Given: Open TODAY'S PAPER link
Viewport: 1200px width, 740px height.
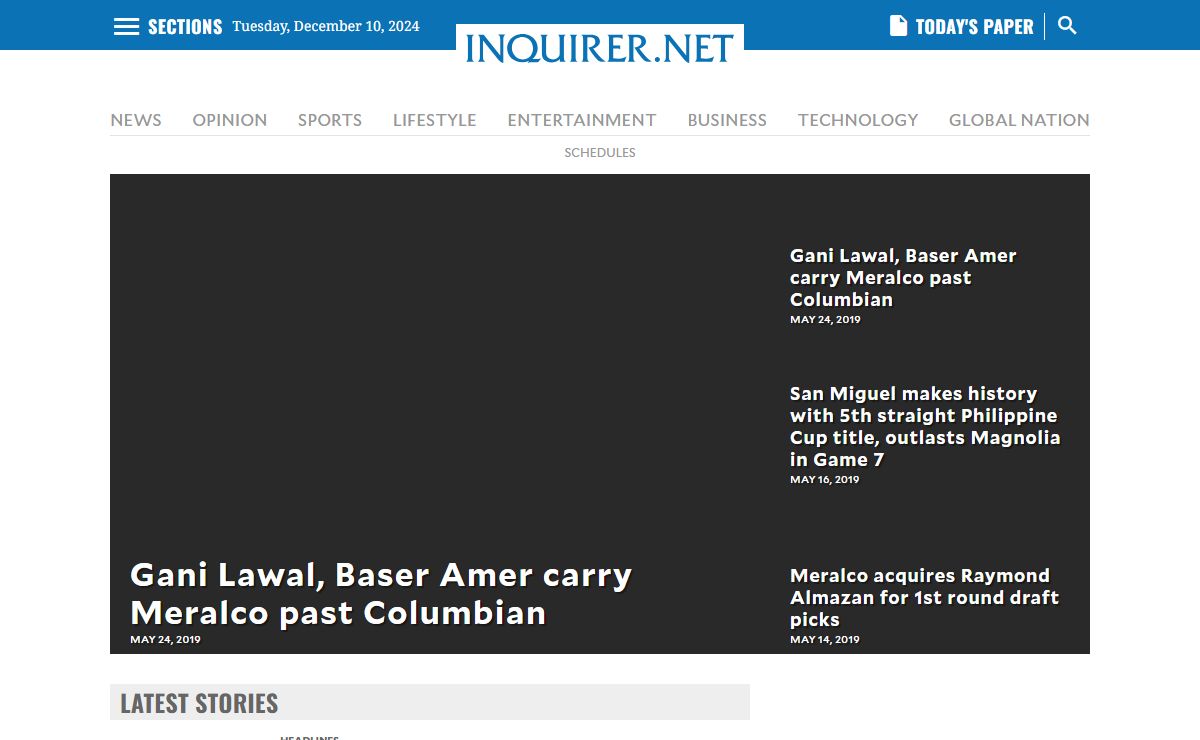Looking at the screenshot, I should (x=974, y=27).
